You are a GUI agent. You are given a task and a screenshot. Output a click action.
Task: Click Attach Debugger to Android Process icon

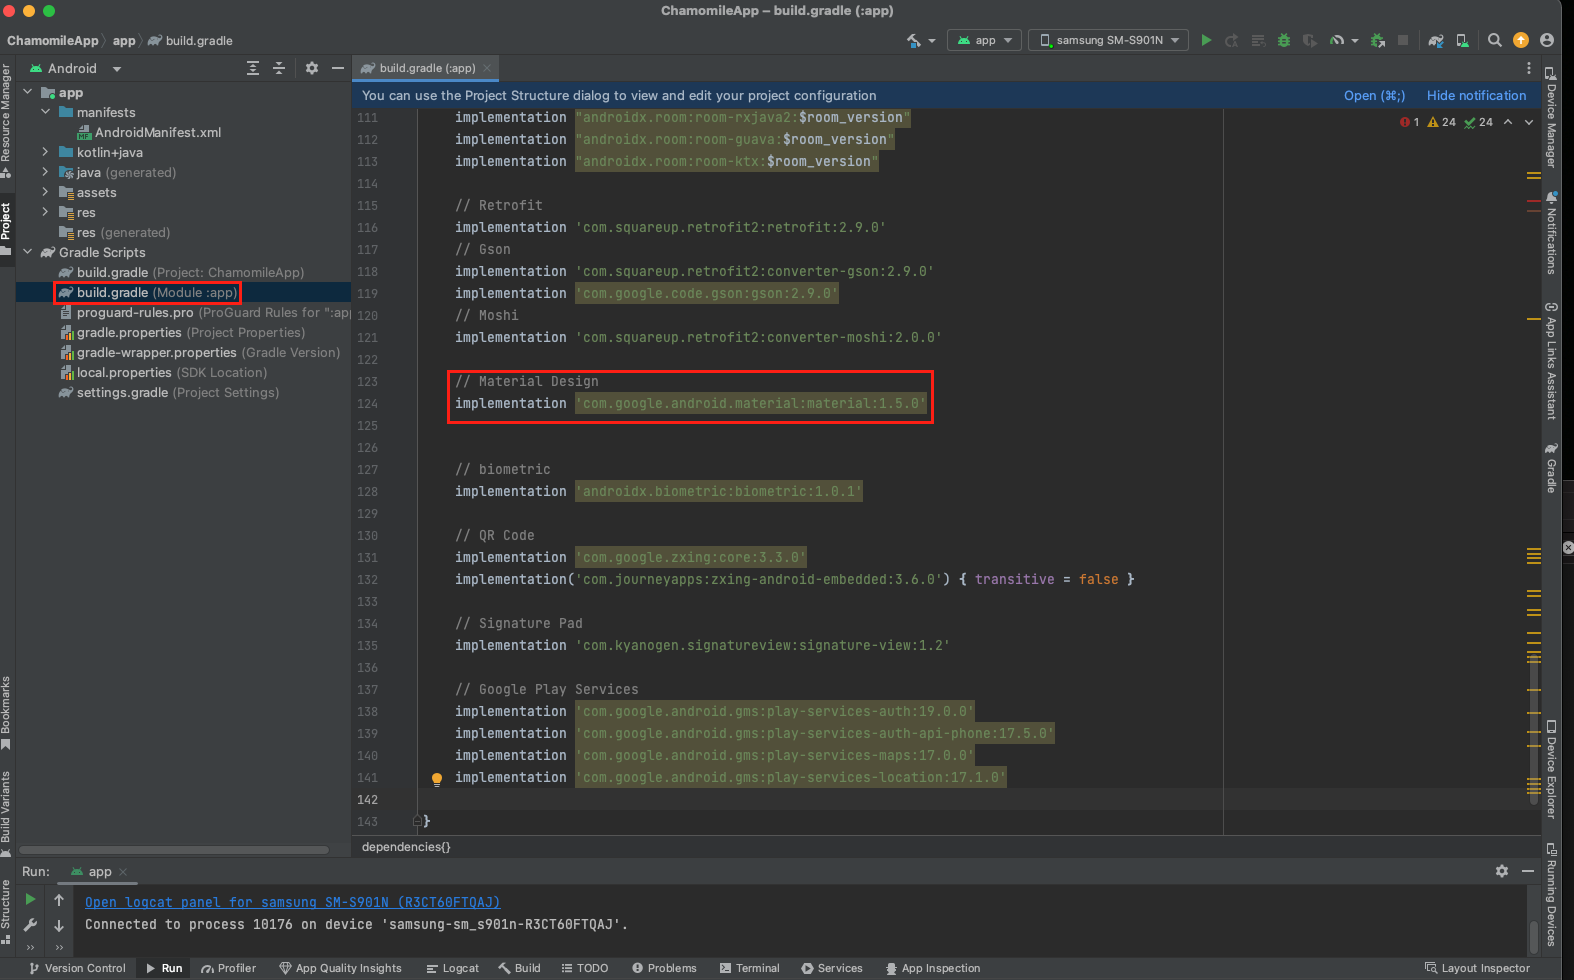1378,40
